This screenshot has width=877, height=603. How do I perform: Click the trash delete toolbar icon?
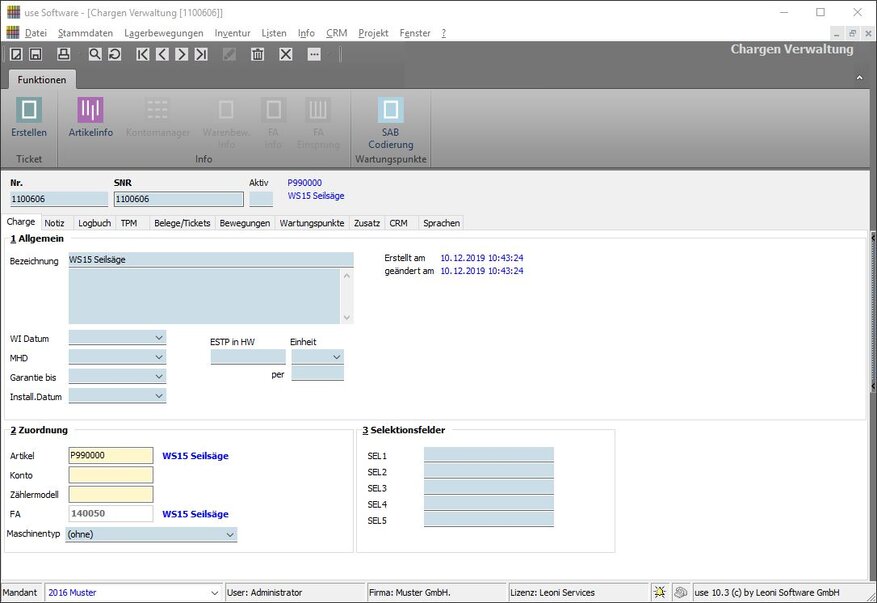257,54
